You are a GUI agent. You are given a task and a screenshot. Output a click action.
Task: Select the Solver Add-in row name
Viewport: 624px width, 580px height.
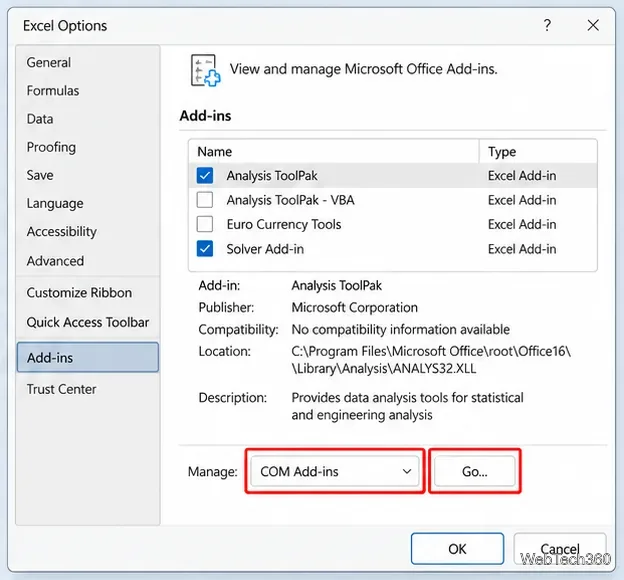[265, 249]
